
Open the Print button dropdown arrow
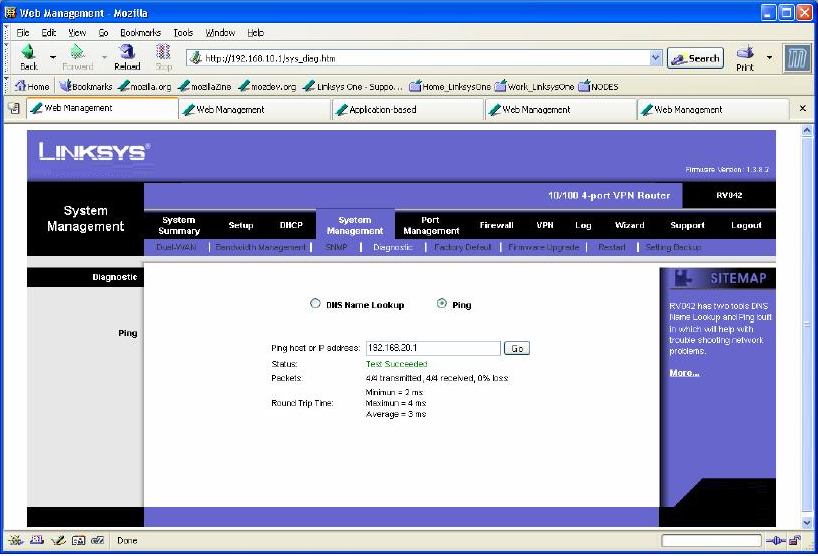[x=769, y=56]
